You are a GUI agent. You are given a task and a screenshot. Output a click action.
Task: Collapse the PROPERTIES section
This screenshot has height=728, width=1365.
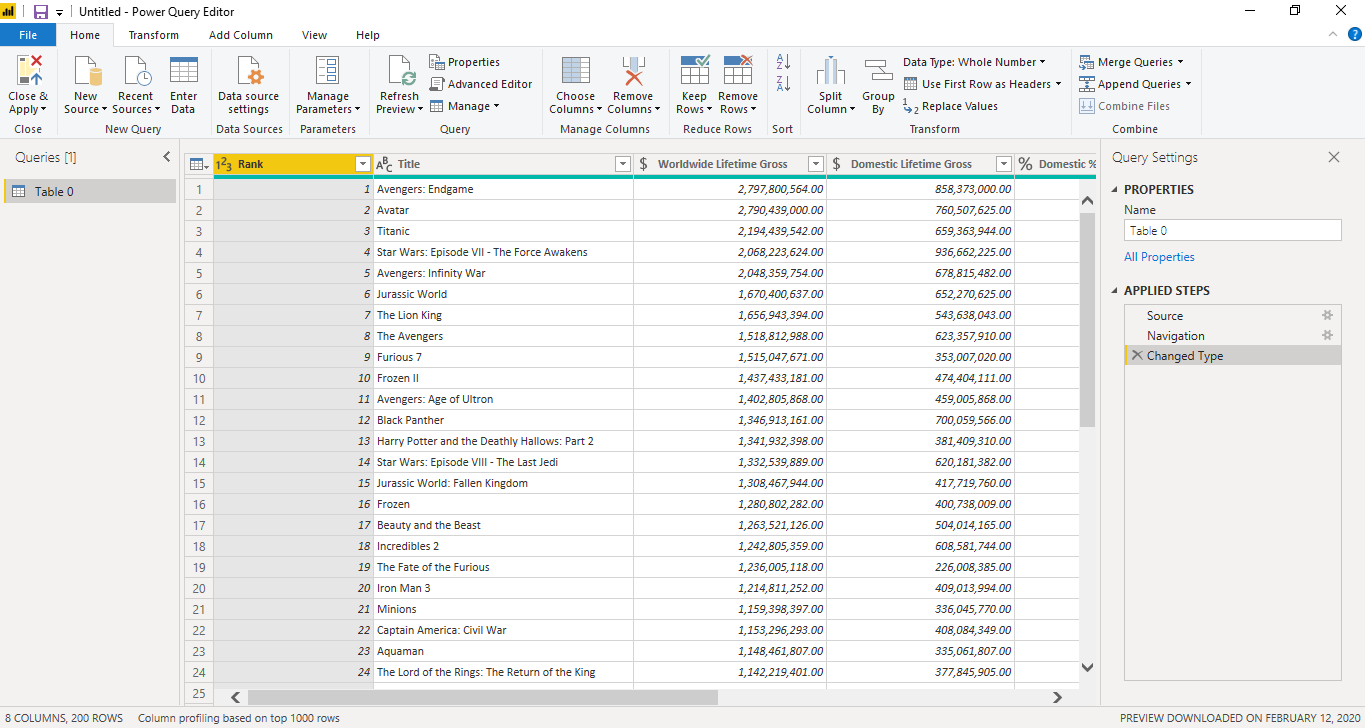coord(1116,190)
